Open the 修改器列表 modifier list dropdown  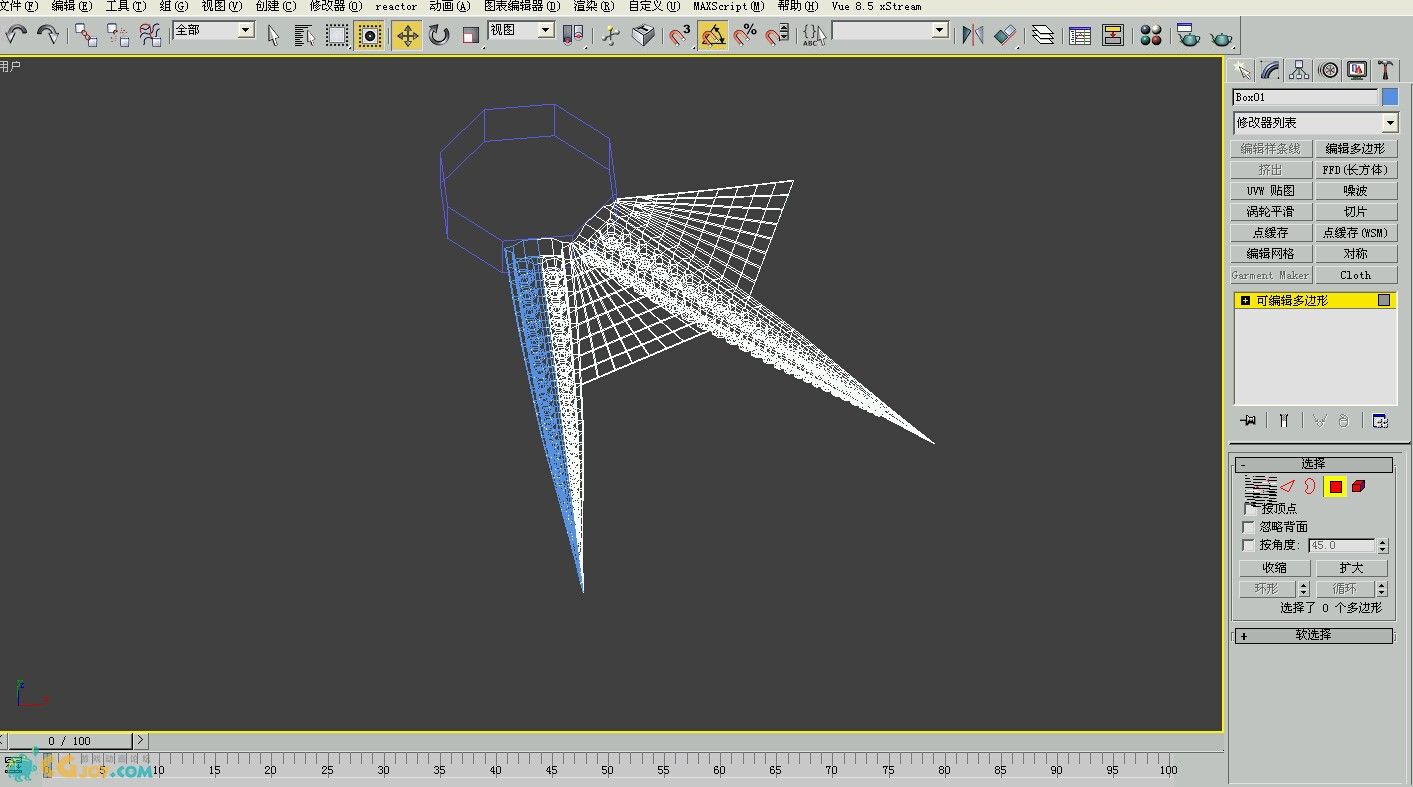1315,122
